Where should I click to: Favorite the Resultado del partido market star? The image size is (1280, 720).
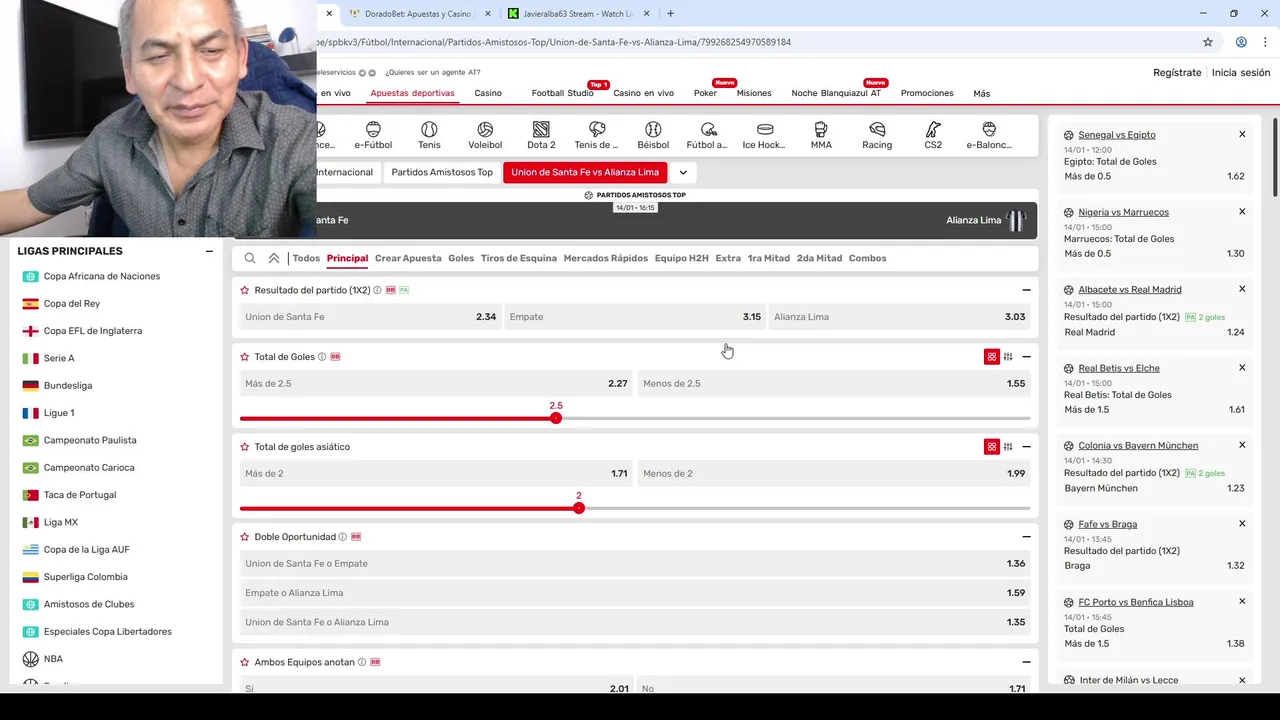click(x=245, y=290)
